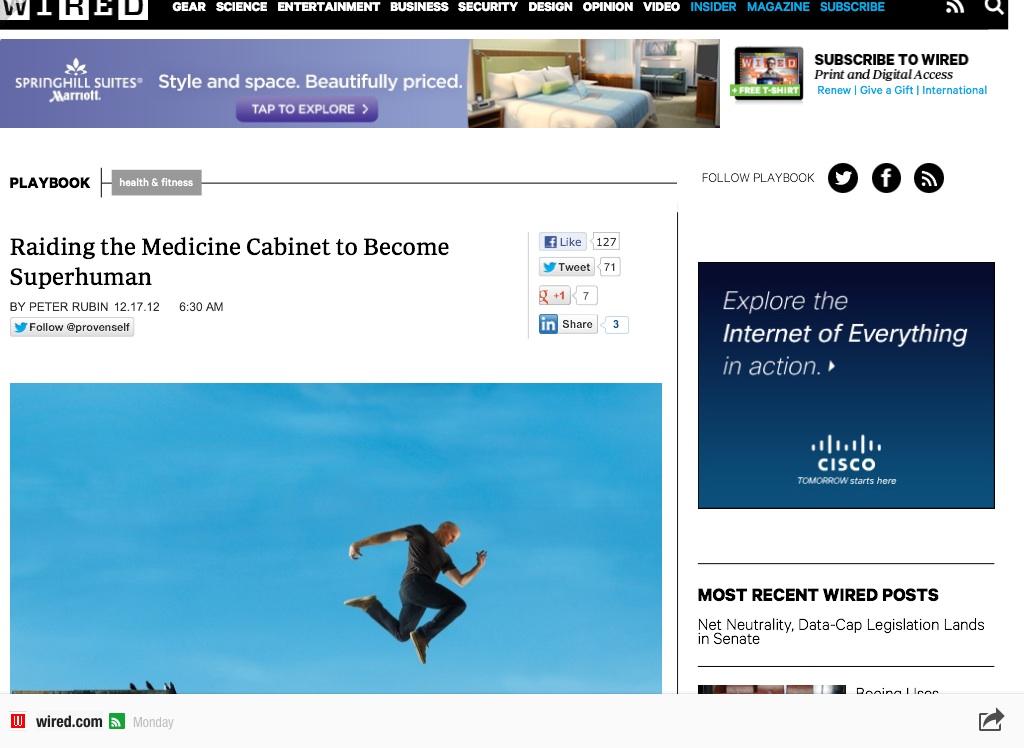Click the green RSS icon beside wired.com
The height and width of the screenshot is (748, 1024).
click(117, 721)
